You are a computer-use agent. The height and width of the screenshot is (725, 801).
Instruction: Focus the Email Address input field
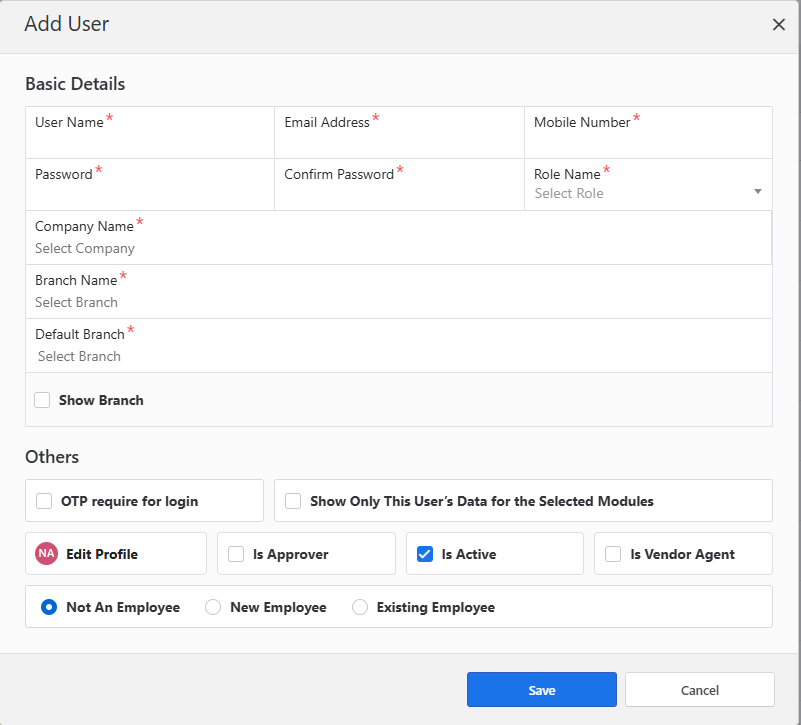coord(399,142)
